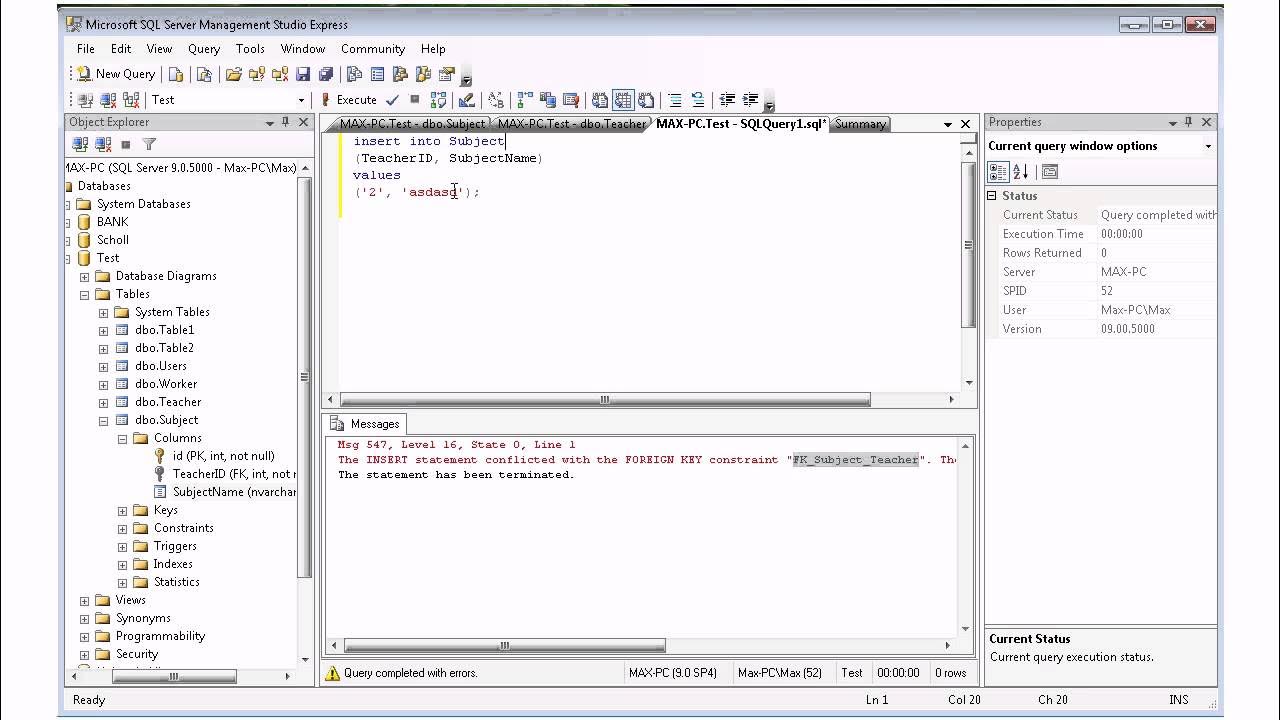Image resolution: width=1280 pixels, height=720 pixels.
Task: Click Include Actual Execution Plan icon
Action: (524, 100)
